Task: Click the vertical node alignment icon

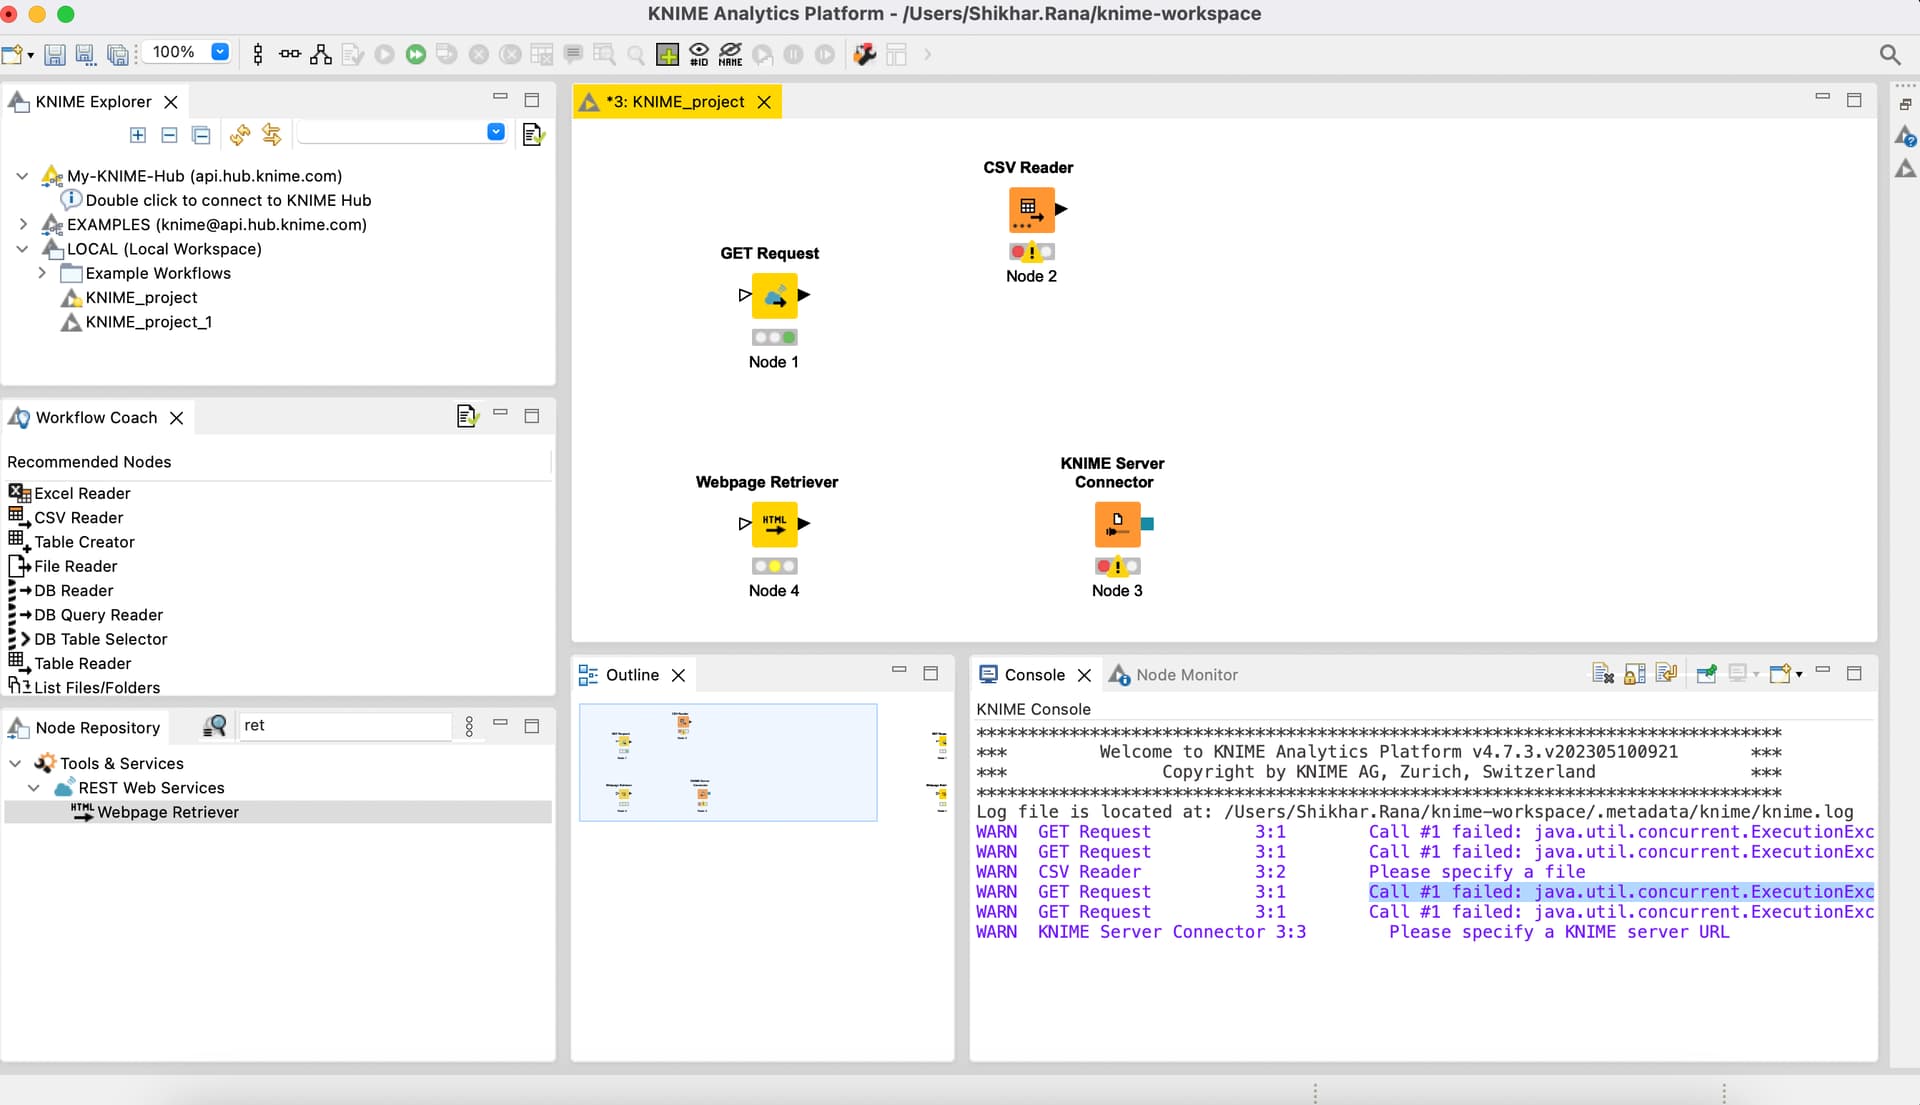Action: [258, 54]
